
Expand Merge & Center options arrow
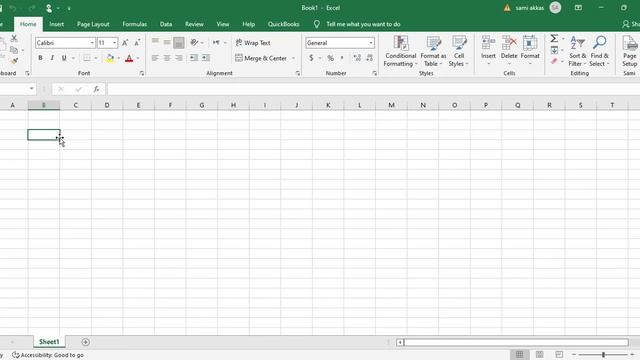coord(293,58)
